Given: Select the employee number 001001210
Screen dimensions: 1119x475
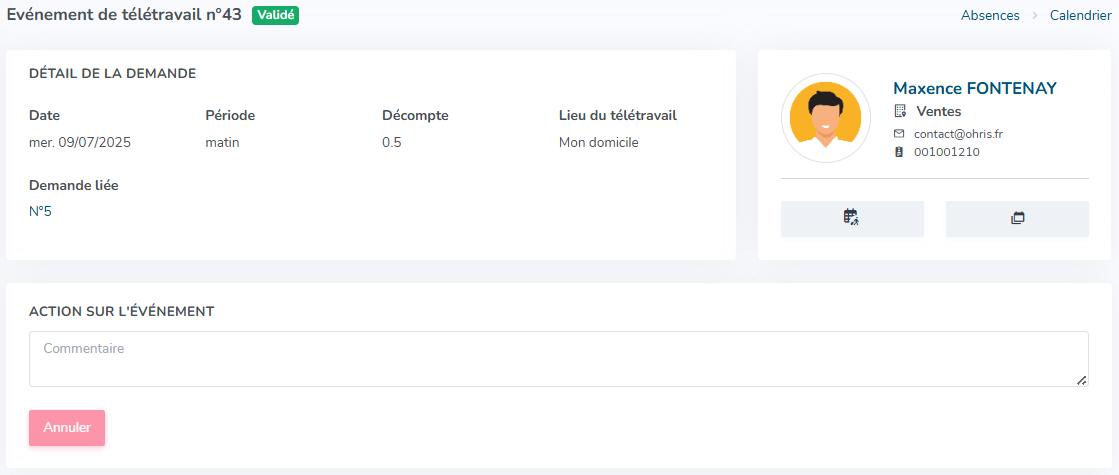Looking at the screenshot, I should (x=947, y=152).
